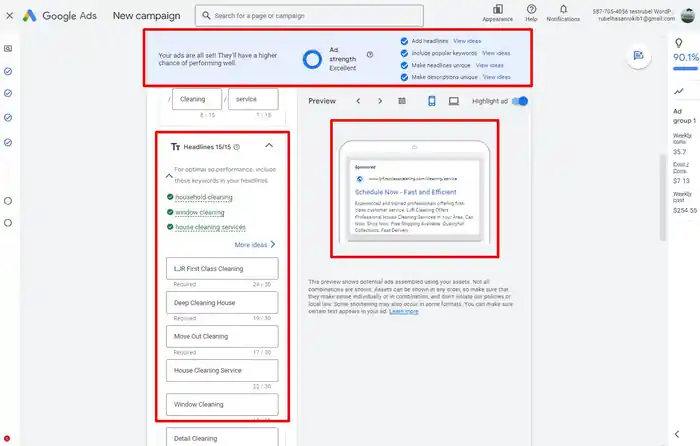Click the top sidebar campaign step icon
700x446 pixels.
coord(8,49)
